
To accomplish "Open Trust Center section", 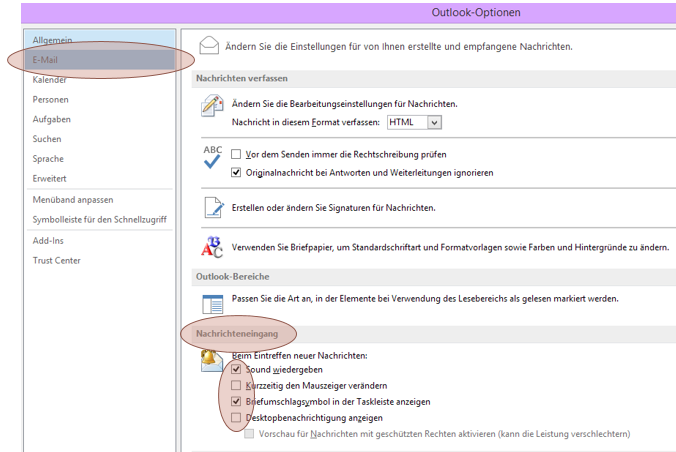I will (x=56, y=260).
